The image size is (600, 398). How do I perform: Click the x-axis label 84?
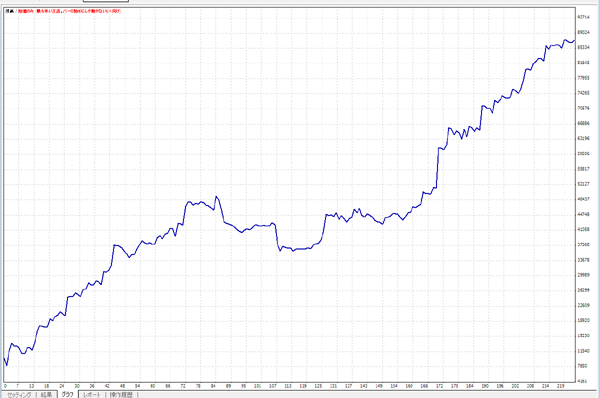click(x=213, y=386)
